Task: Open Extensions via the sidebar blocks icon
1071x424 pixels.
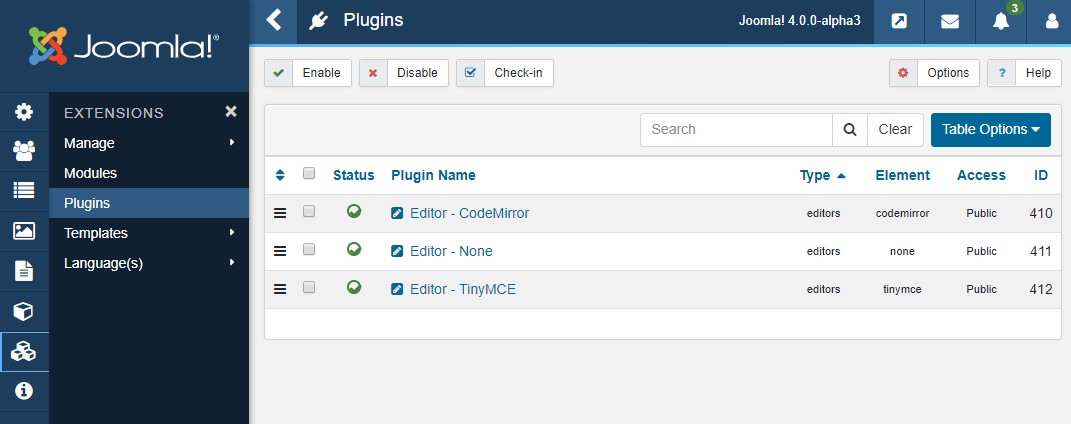Action: [24, 352]
